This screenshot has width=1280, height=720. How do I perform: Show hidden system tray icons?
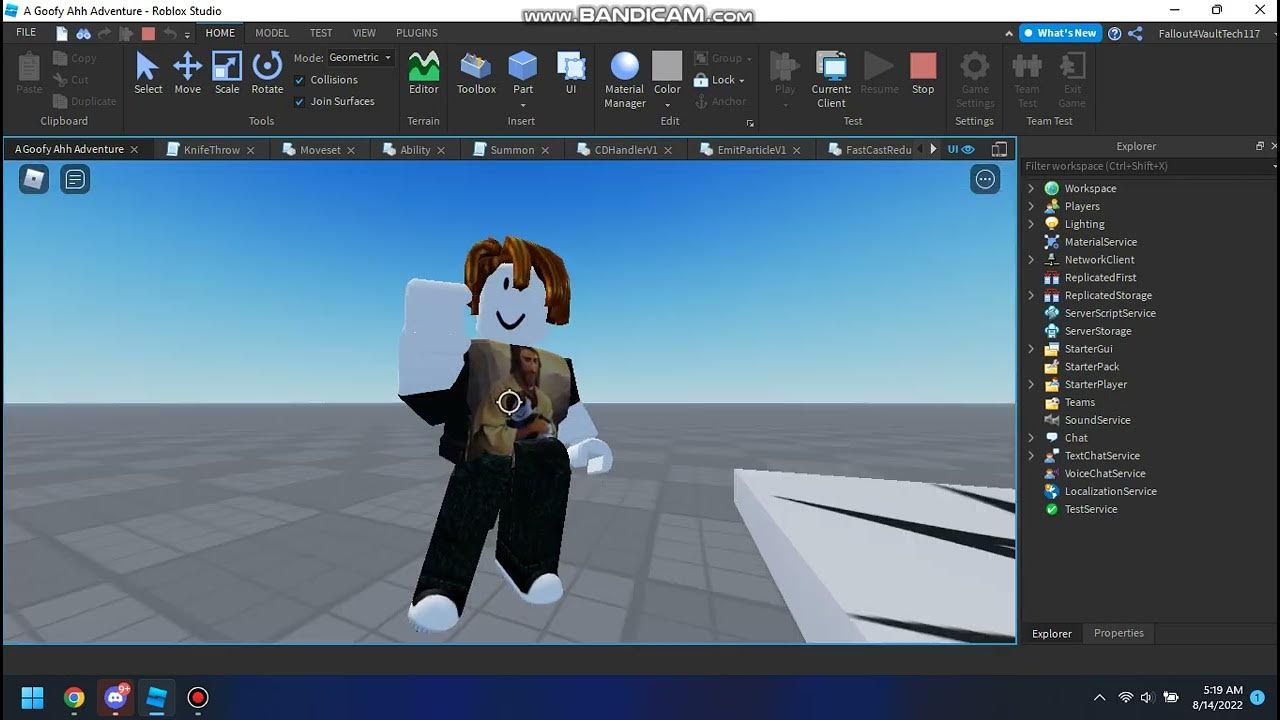[x=1100, y=697]
